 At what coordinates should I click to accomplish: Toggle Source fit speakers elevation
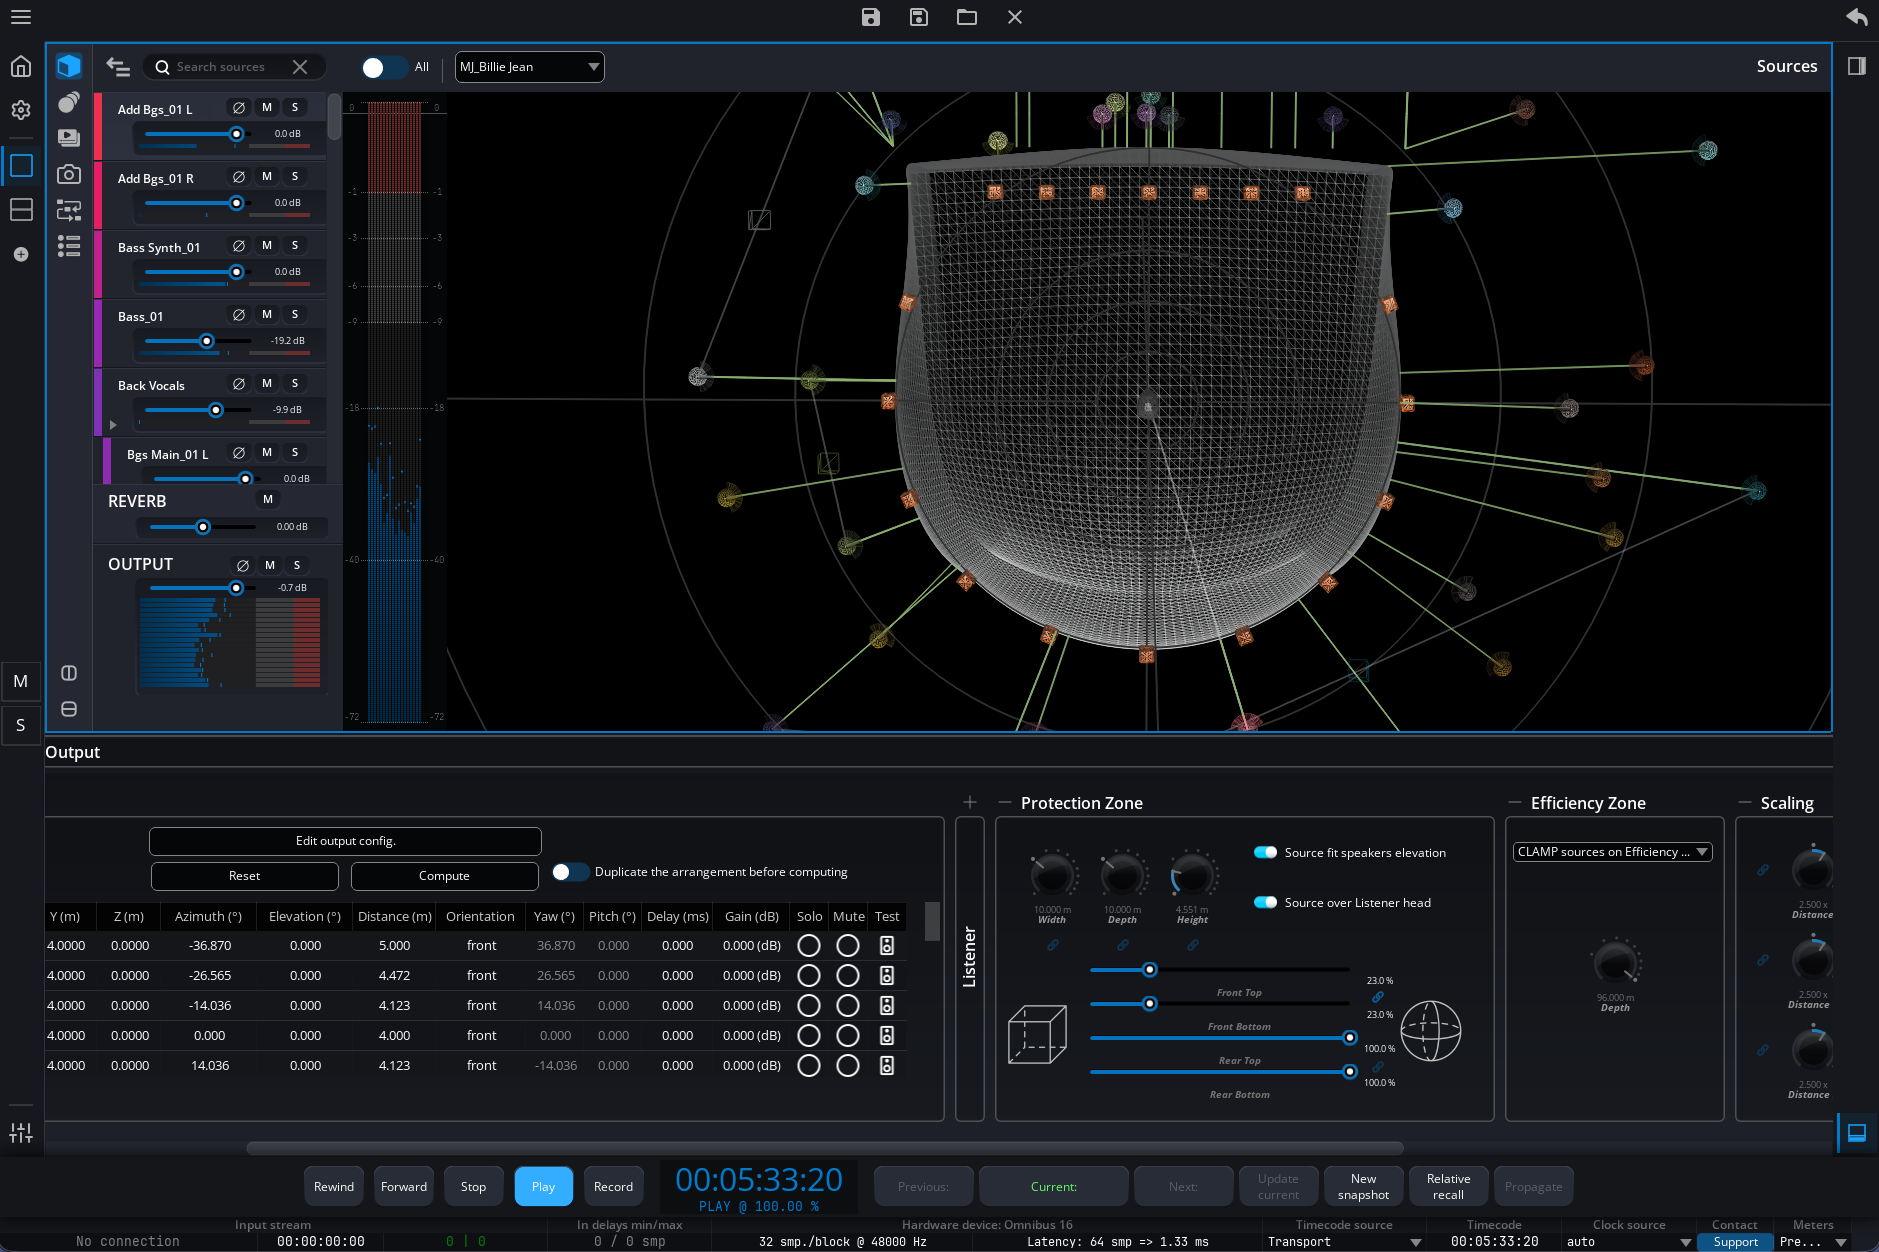pyautogui.click(x=1265, y=853)
